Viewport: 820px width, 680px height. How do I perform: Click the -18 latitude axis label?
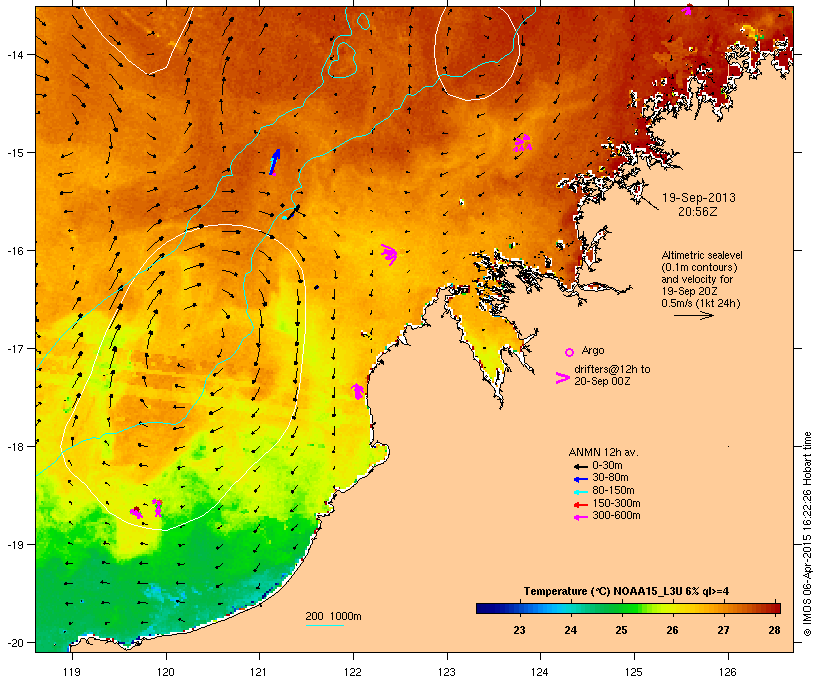pos(14,447)
